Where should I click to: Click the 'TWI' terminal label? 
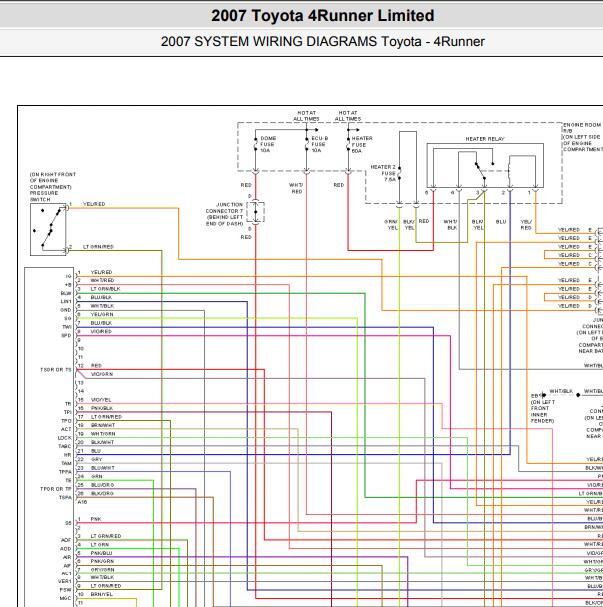(67, 327)
